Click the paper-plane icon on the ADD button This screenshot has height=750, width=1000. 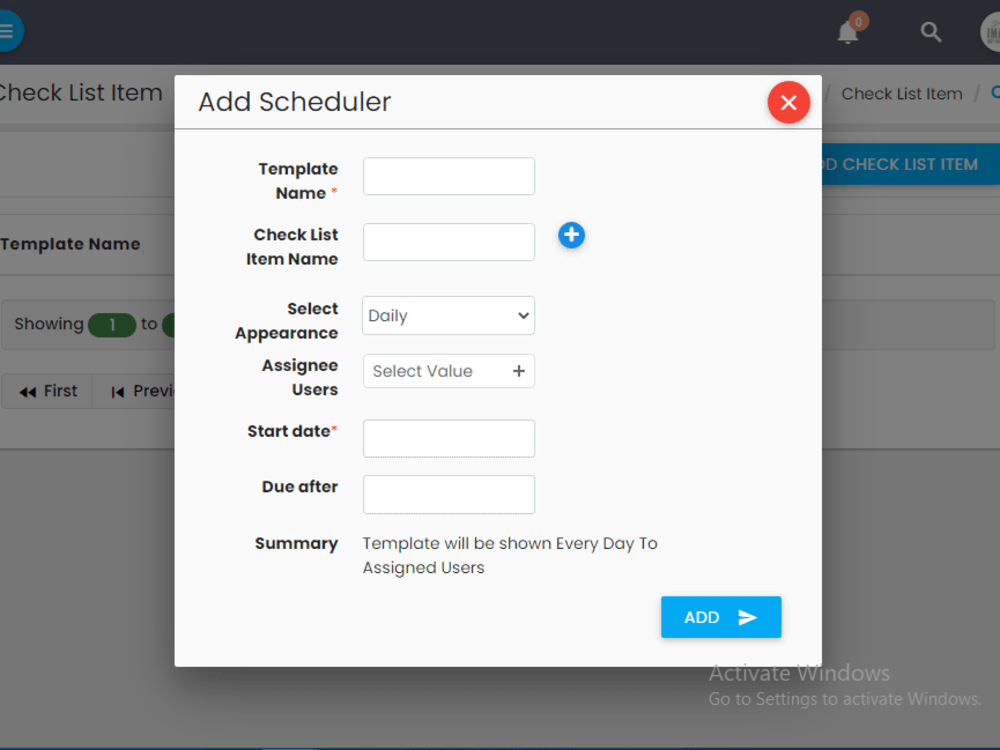[x=748, y=617]
